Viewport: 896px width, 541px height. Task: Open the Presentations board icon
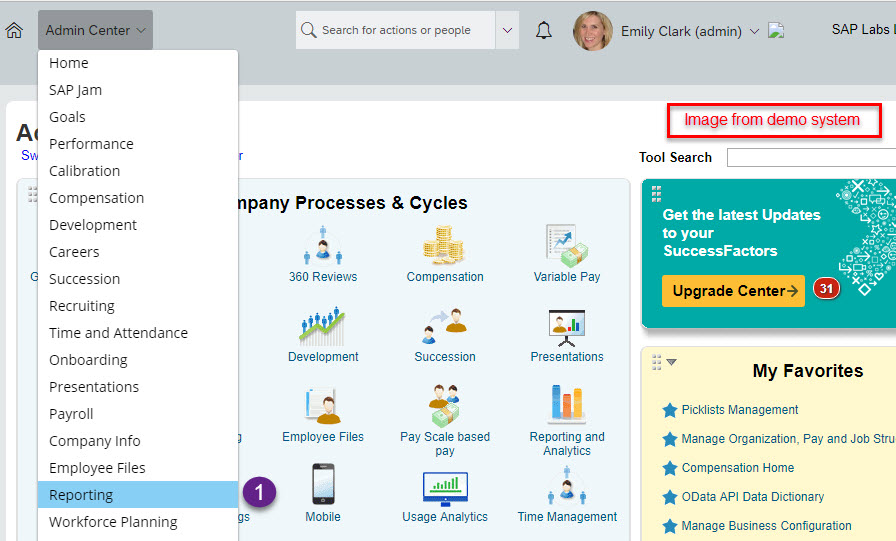566,327
